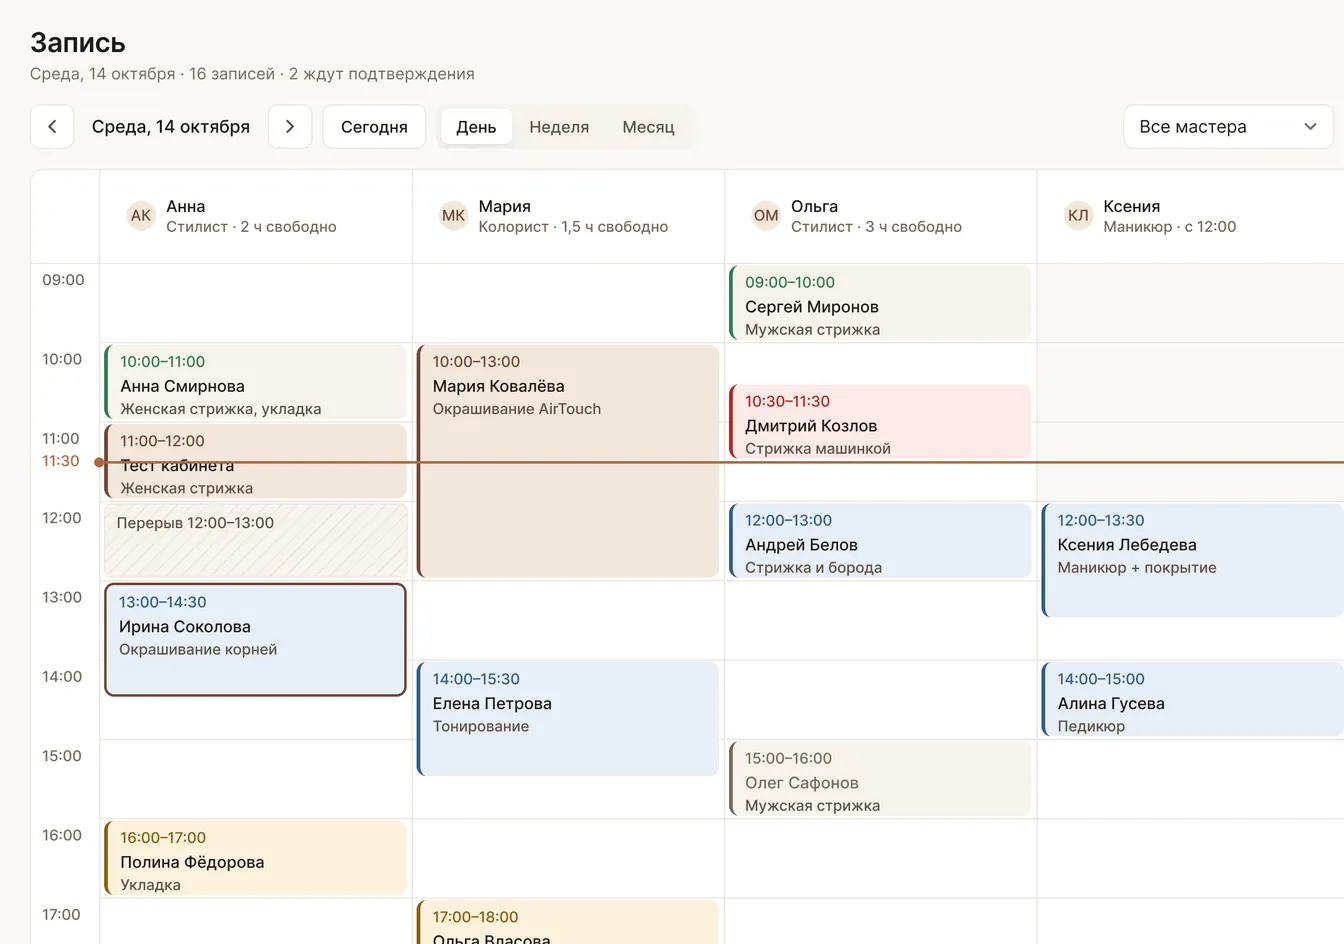Click the Анна column header name
This screenshot has width=1344, height=944.
(x=186, y=206)
